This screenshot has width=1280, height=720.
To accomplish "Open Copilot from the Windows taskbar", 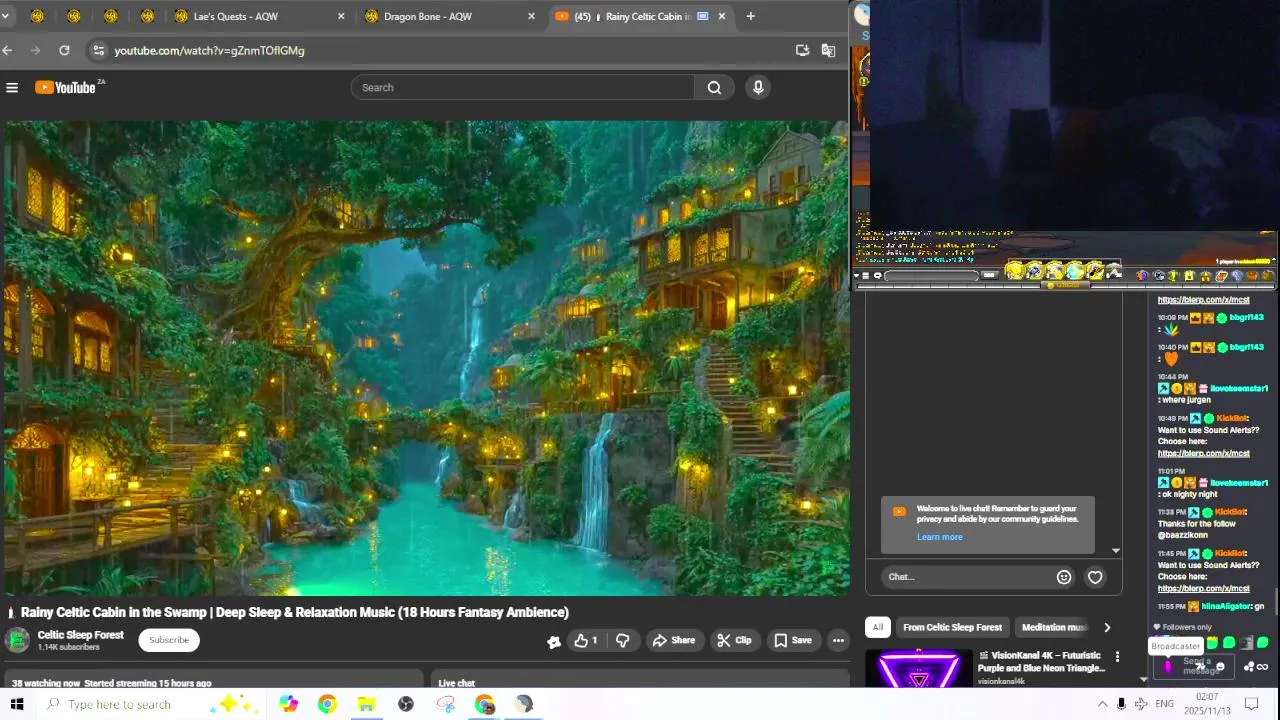I will [289, 704].
